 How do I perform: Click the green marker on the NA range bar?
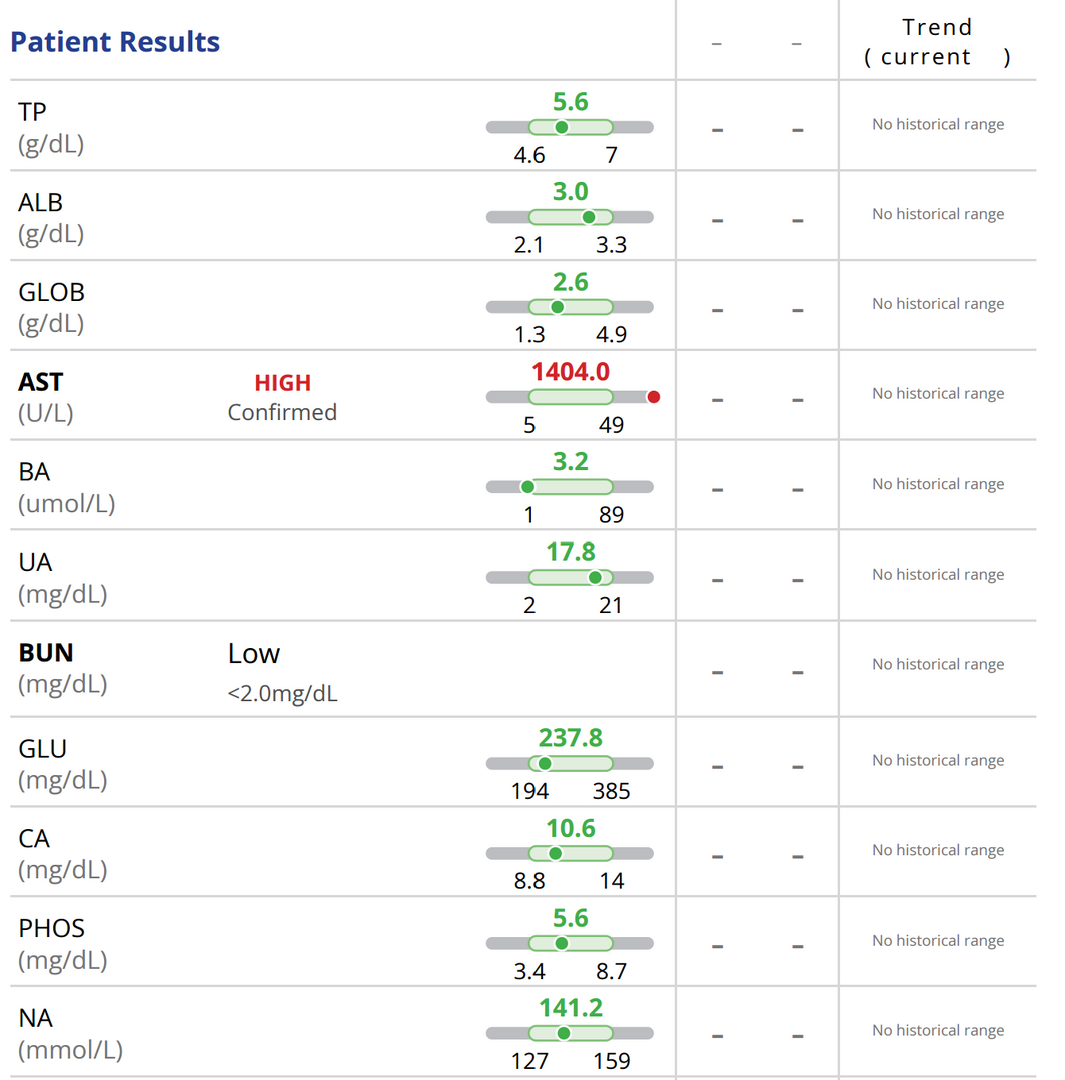click(x=563, y=1033)
